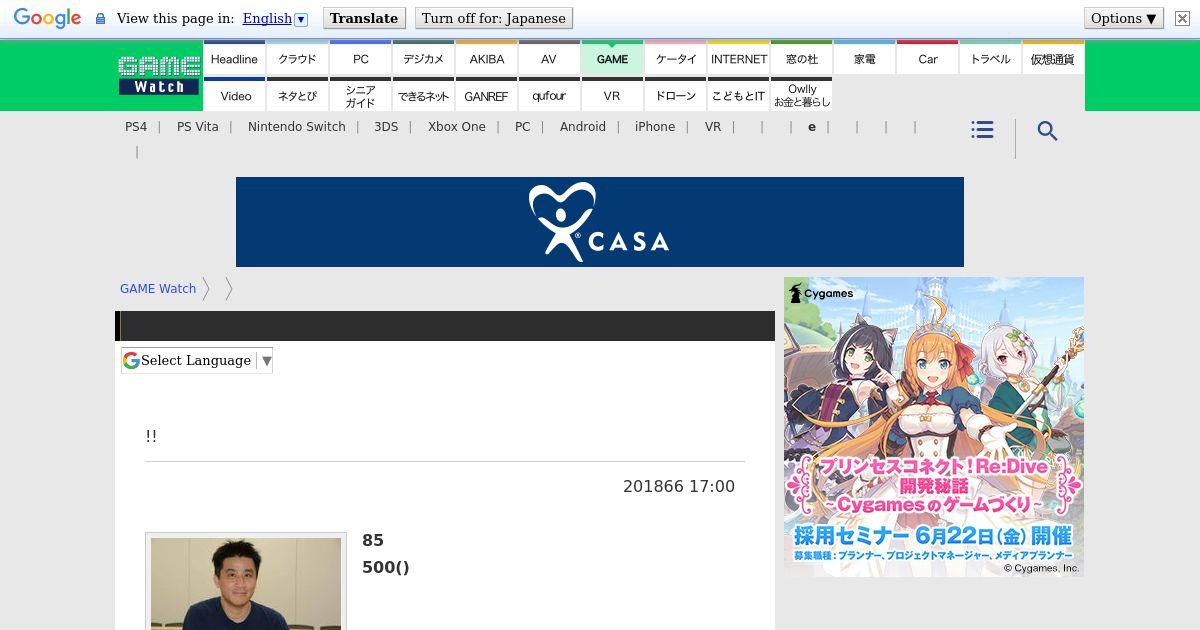The width and height of the screenshot is (1200, 630).
Task: Click the Translate button
Action: (364, 18)
